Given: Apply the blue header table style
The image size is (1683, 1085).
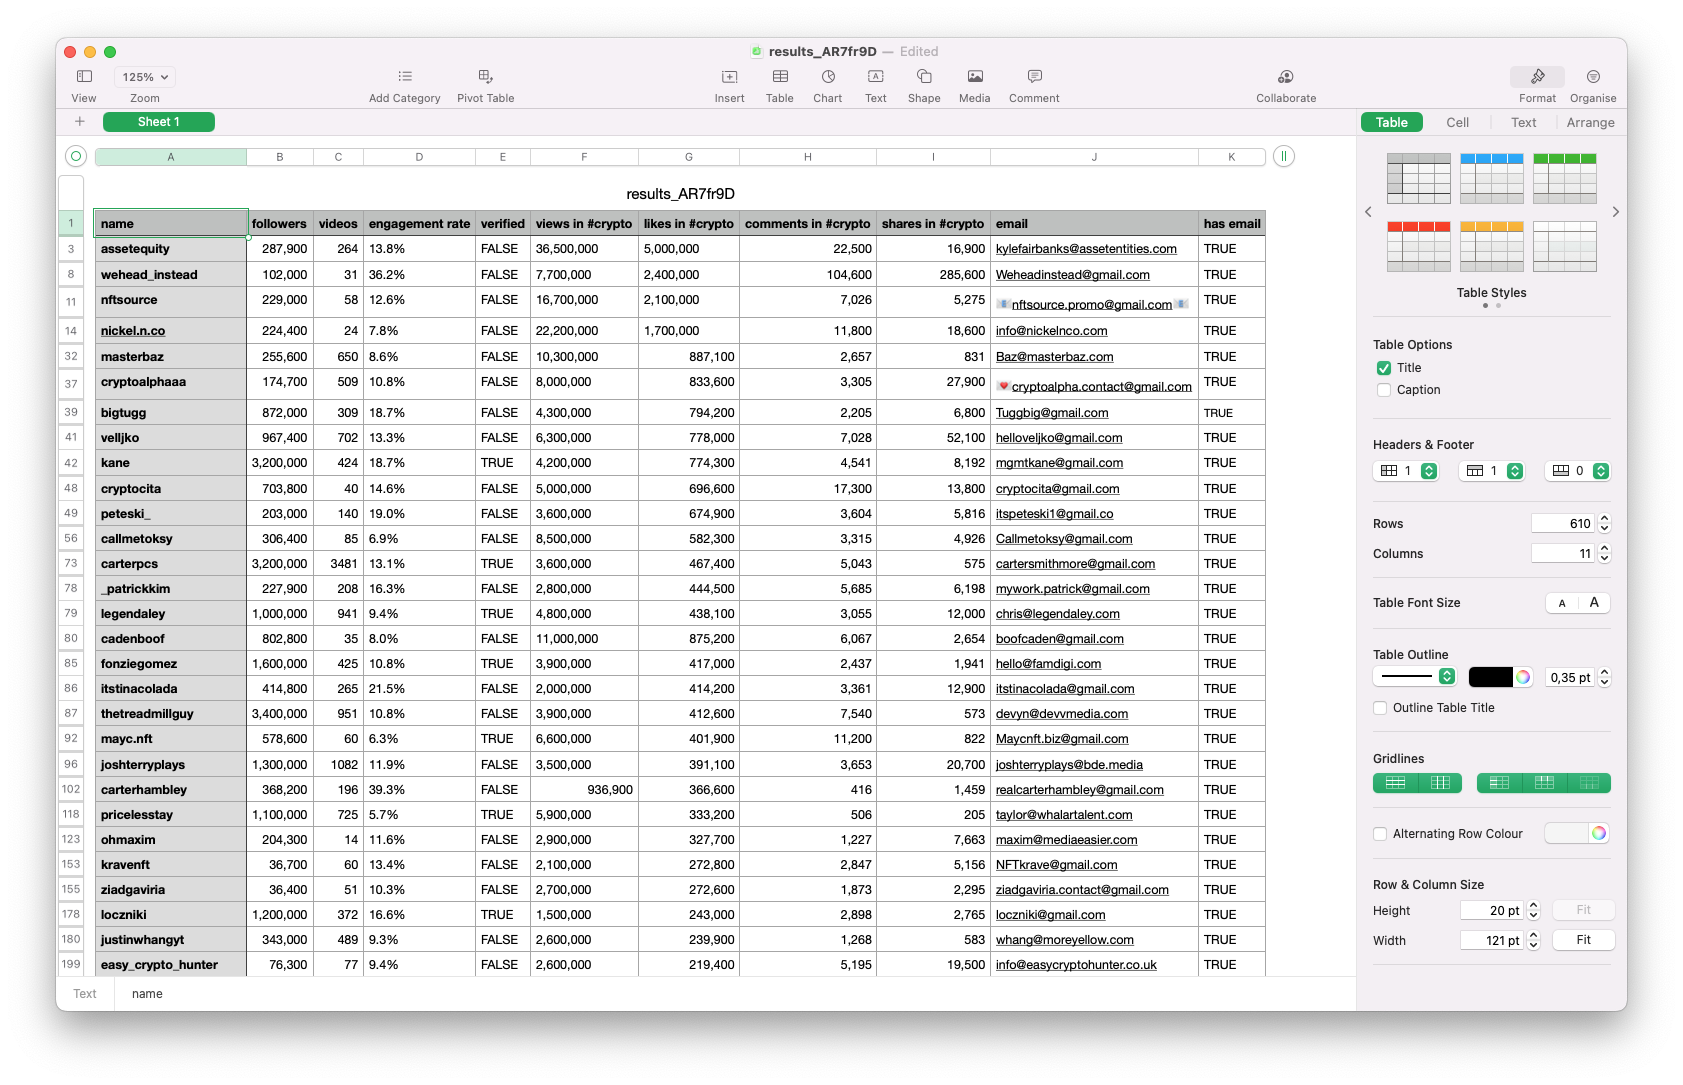Looking at the screenshot, I should tap(1491, 178).
